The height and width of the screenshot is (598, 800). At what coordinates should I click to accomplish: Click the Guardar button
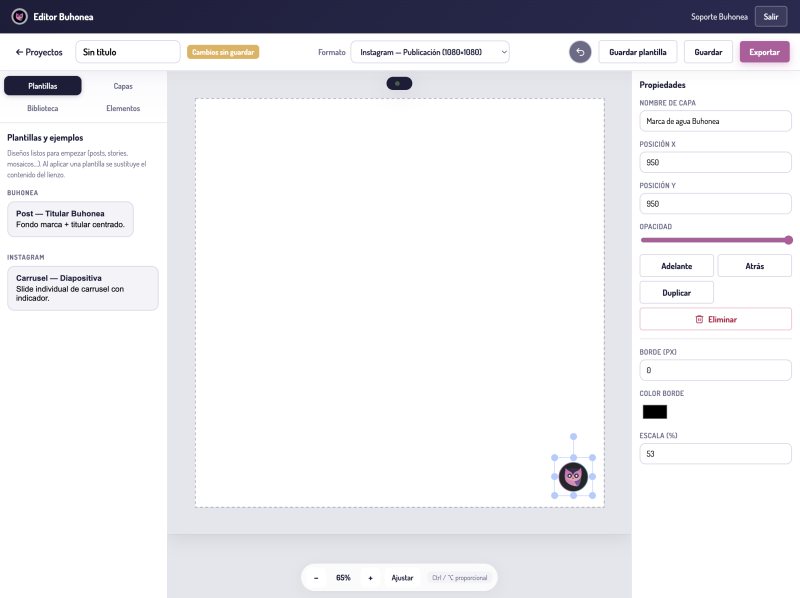[708, 52]
